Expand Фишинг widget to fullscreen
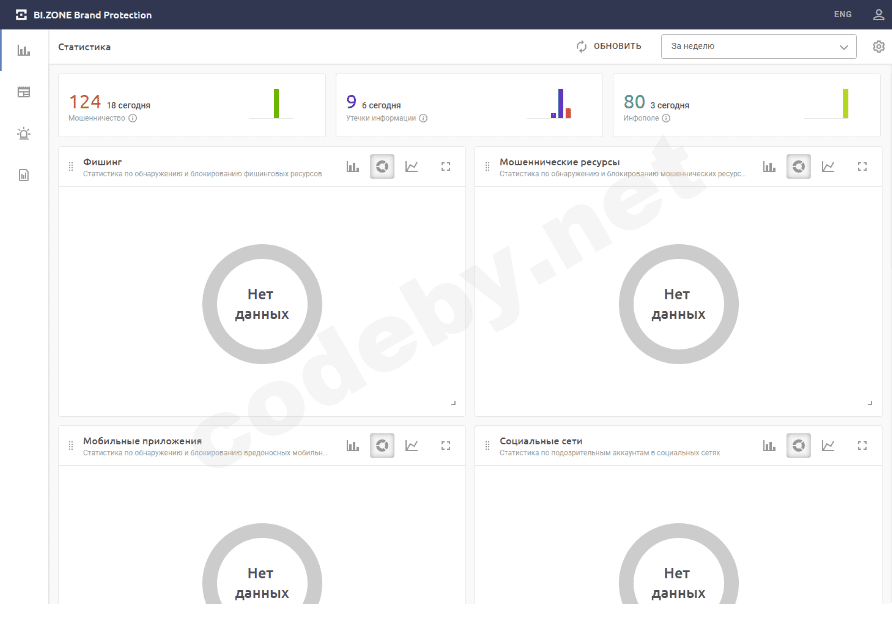 446,167
